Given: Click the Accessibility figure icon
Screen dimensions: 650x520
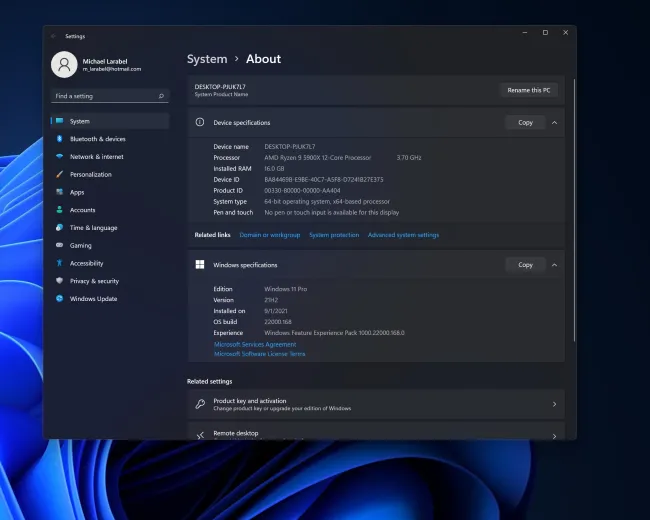Looking at the screenshot, I should [60, 263].
